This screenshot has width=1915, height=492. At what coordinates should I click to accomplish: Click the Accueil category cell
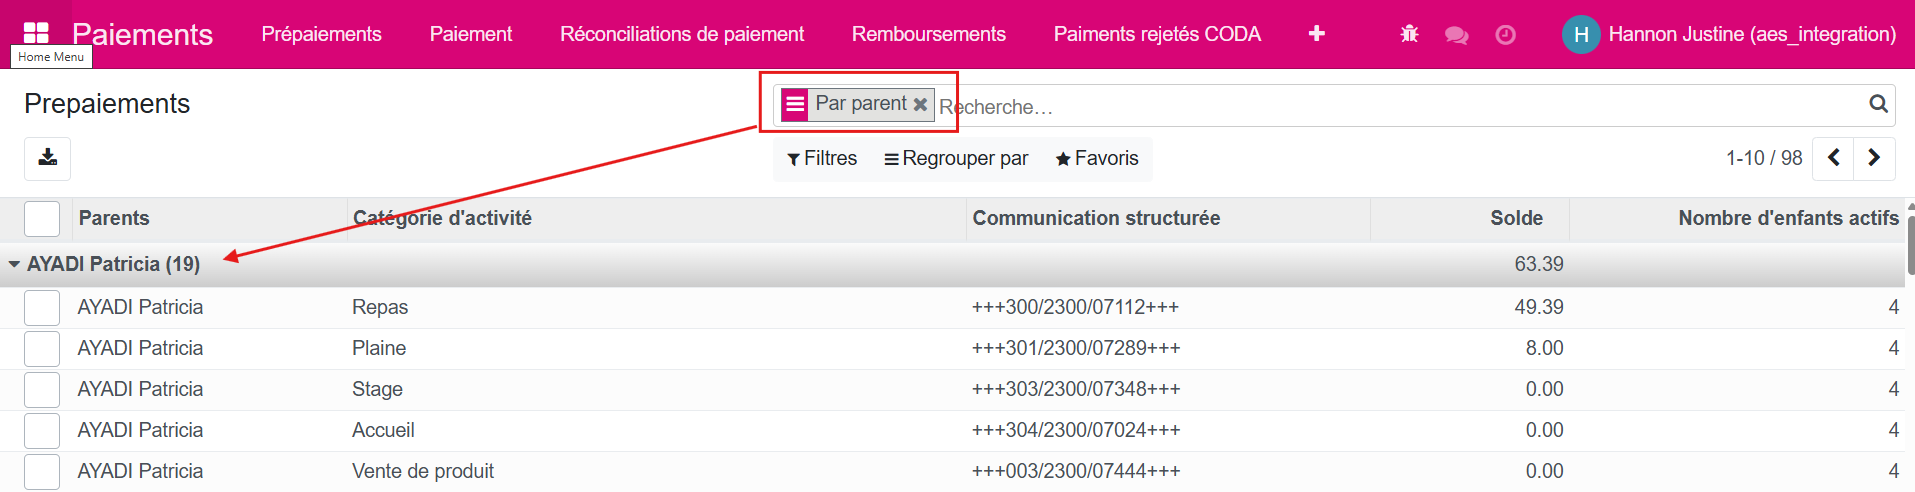[383, 430]
